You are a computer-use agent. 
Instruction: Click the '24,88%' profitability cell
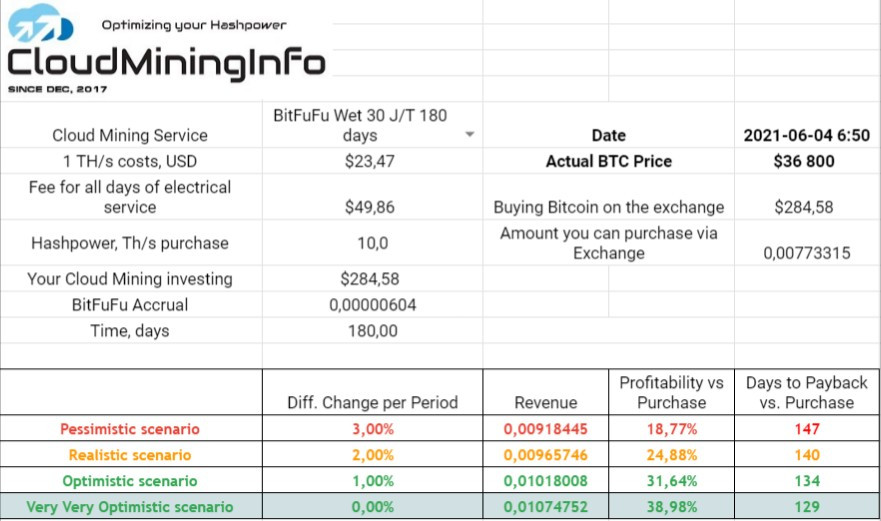671,455
